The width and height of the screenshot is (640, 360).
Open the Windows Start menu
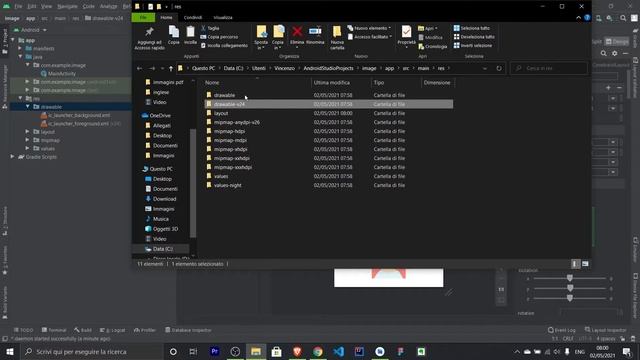click(x=9, y=351)
